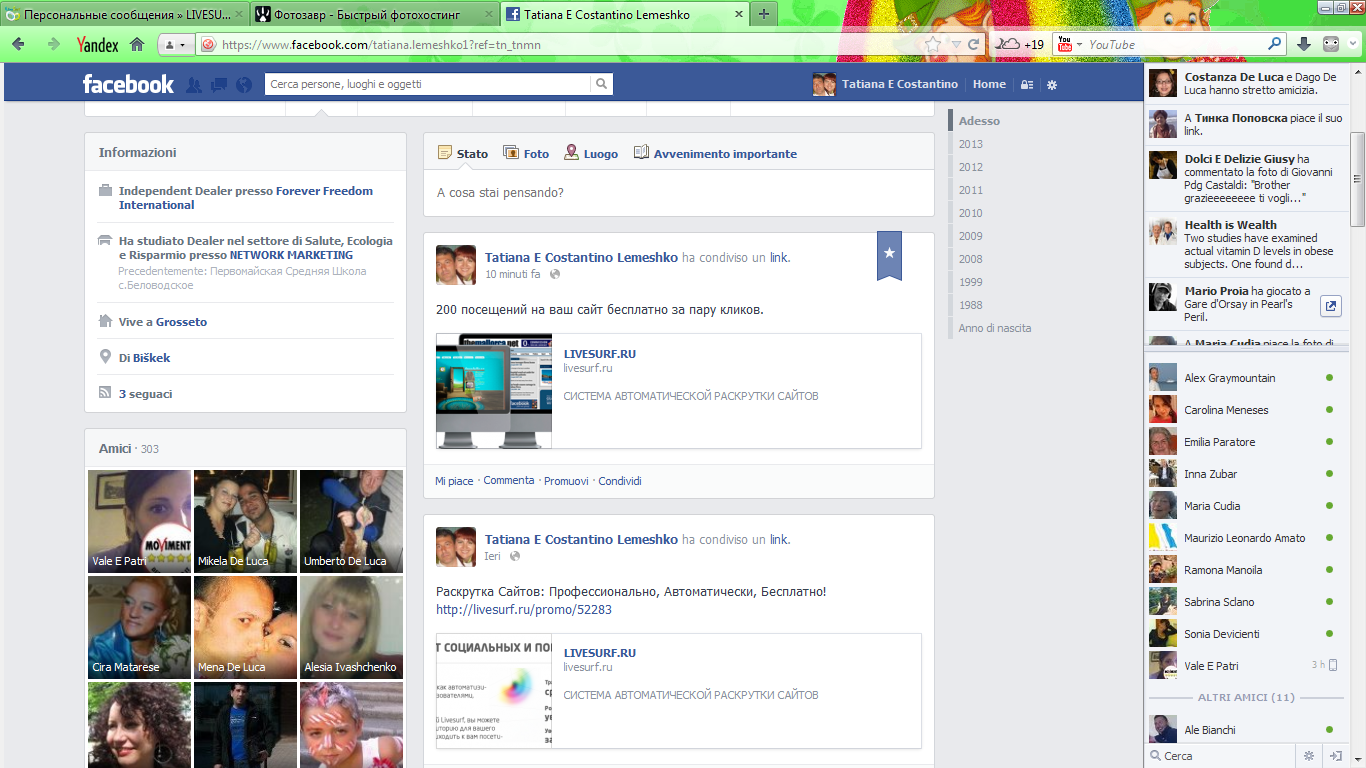Viewport: 1366px width, 768px height.
Task: Select the Luogo composer tab
Action: (591, 153)
